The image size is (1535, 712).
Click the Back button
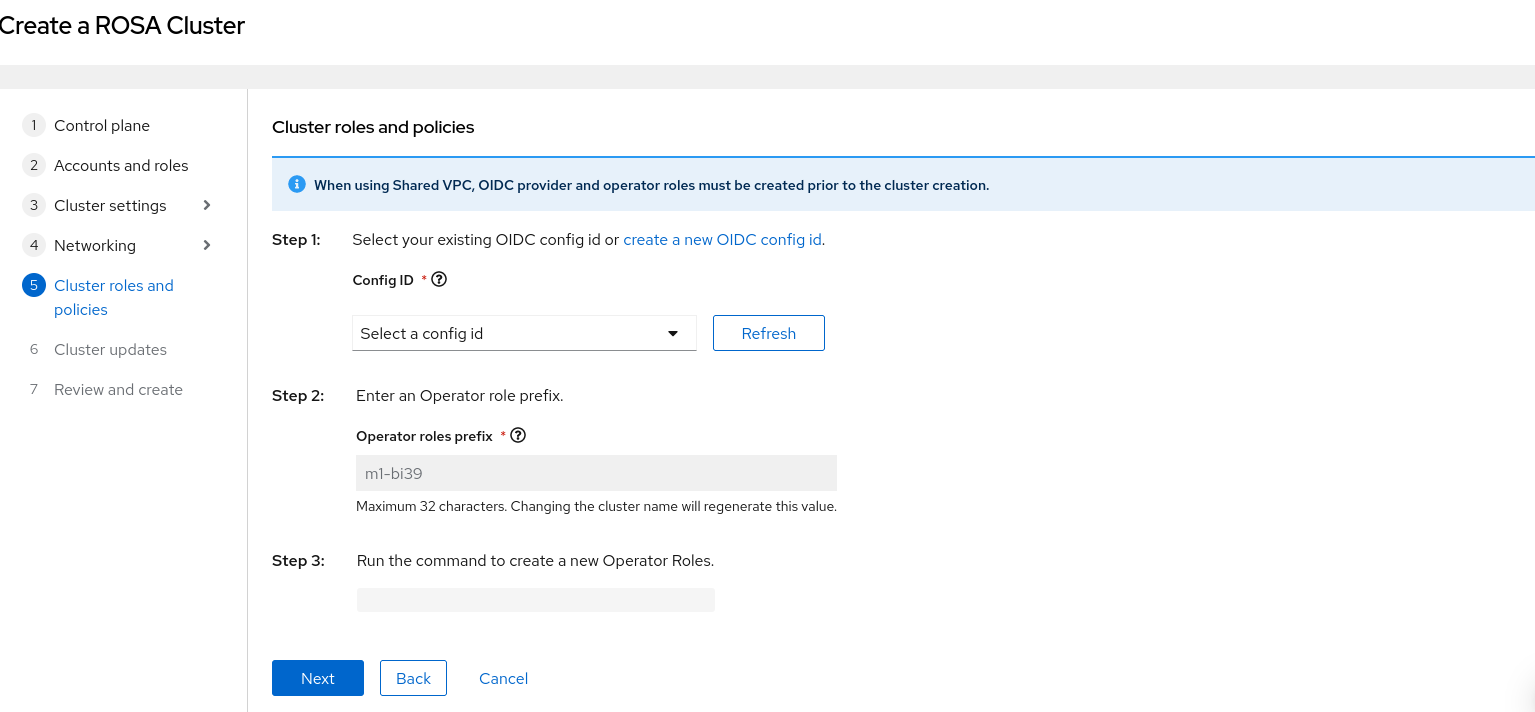pos(413,678)
